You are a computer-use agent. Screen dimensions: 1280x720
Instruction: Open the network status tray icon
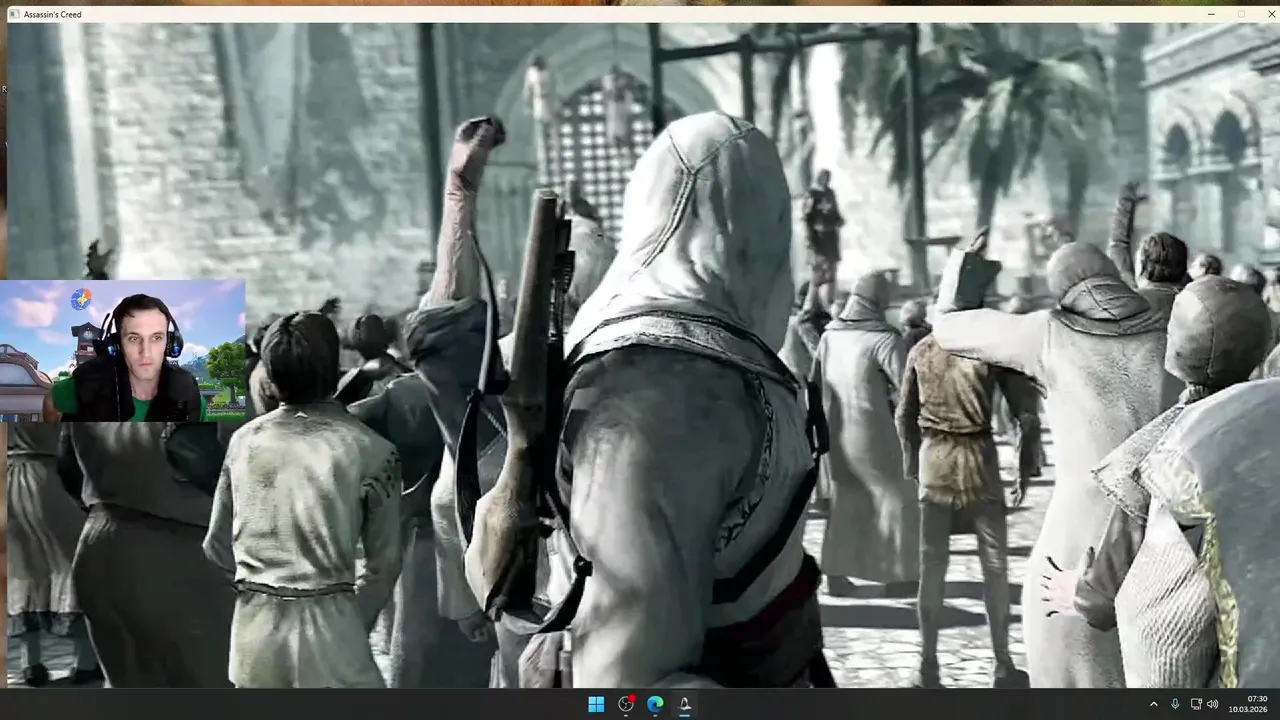point(1195,704)
